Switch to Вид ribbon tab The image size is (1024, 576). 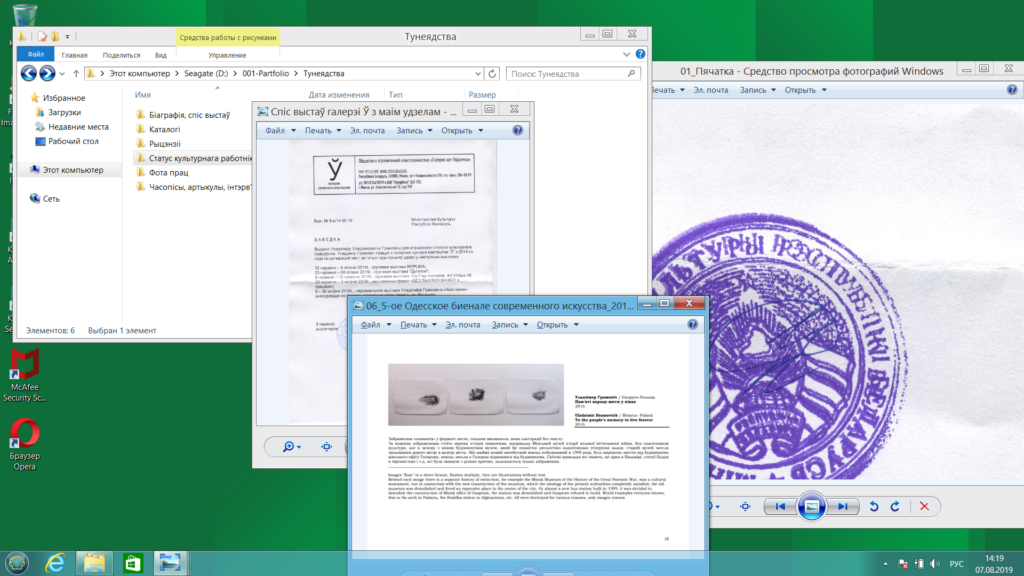point(161,55)
